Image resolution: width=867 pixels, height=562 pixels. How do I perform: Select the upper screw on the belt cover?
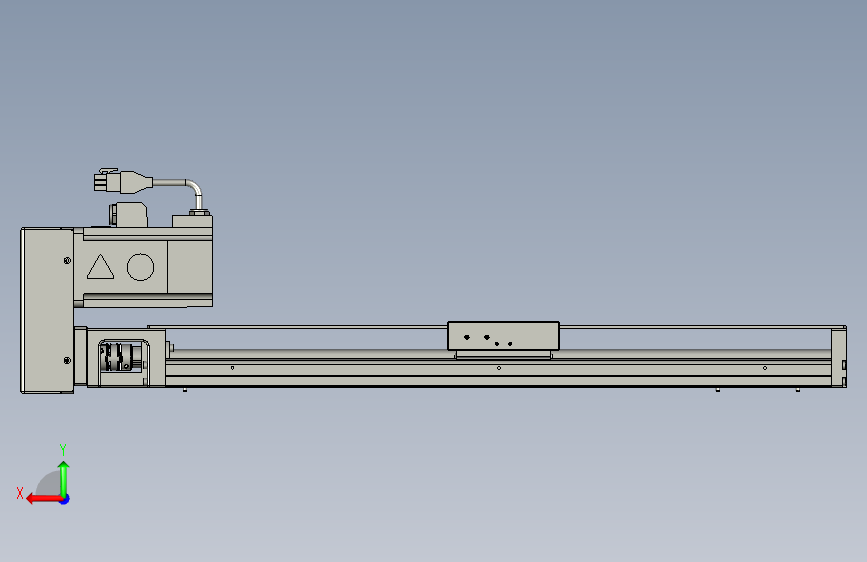point(67,261)
